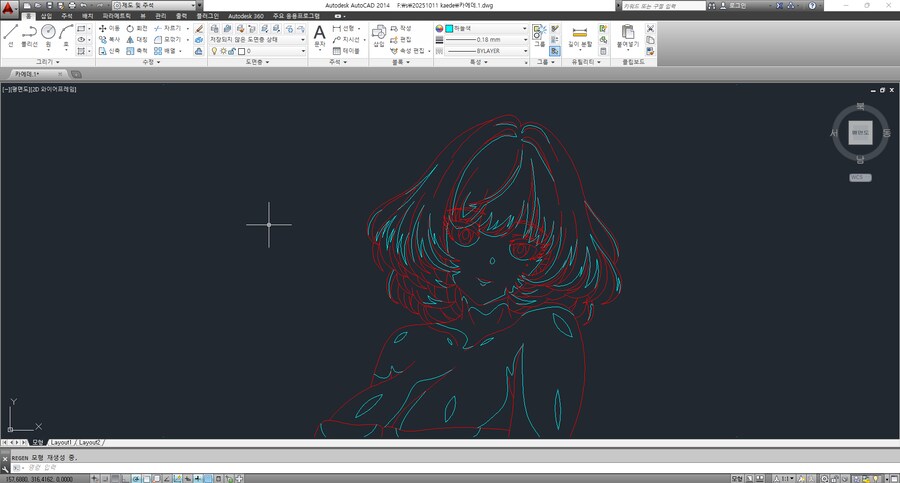The width and height of the screenshot is (900, 483).
Task: Expand the Layers (도면층) panel
Action: coord(257,61)
